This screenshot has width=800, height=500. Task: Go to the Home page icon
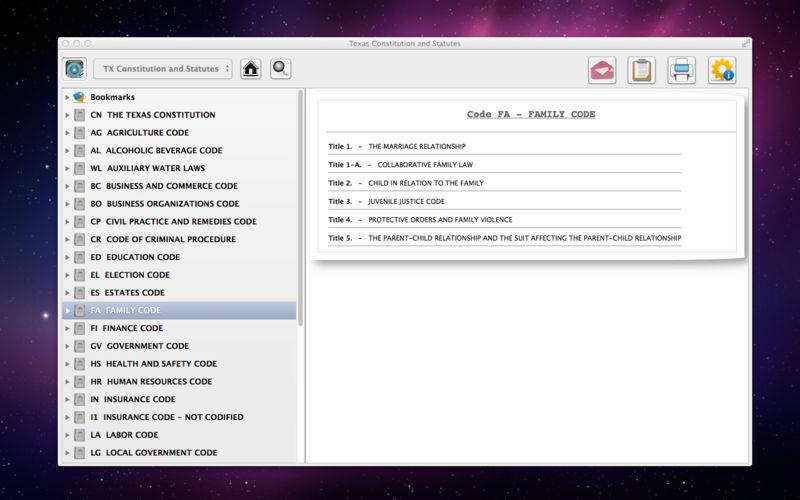click(251, 69)
